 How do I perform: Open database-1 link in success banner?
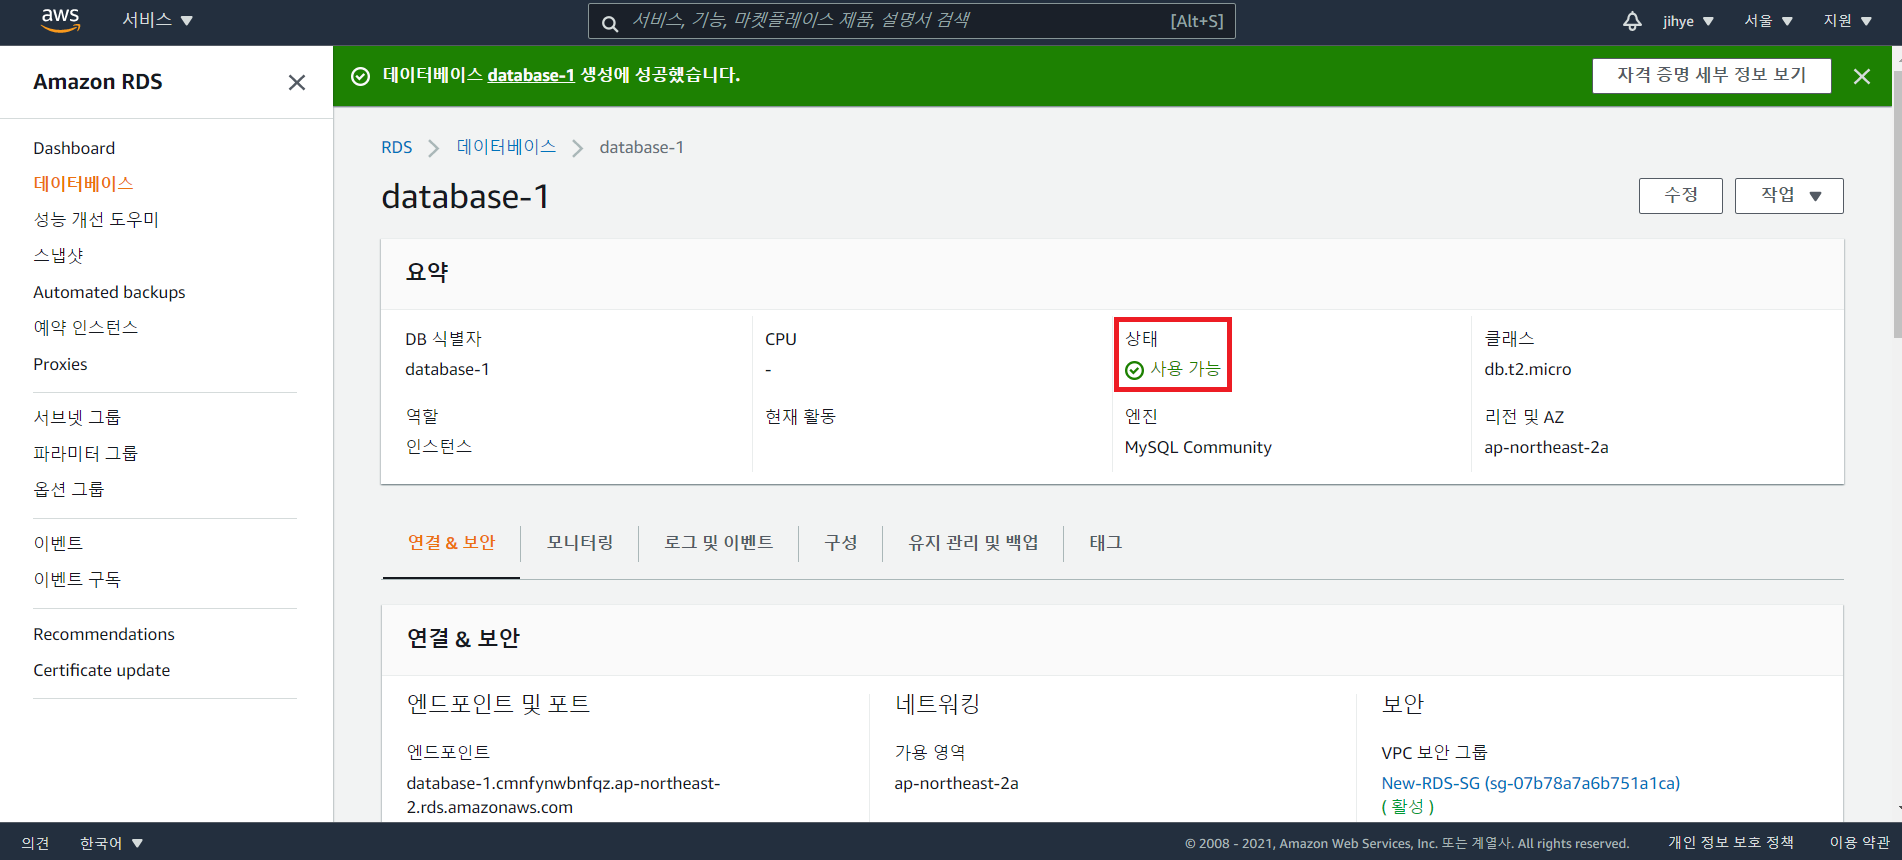click(x=531, y=75)
